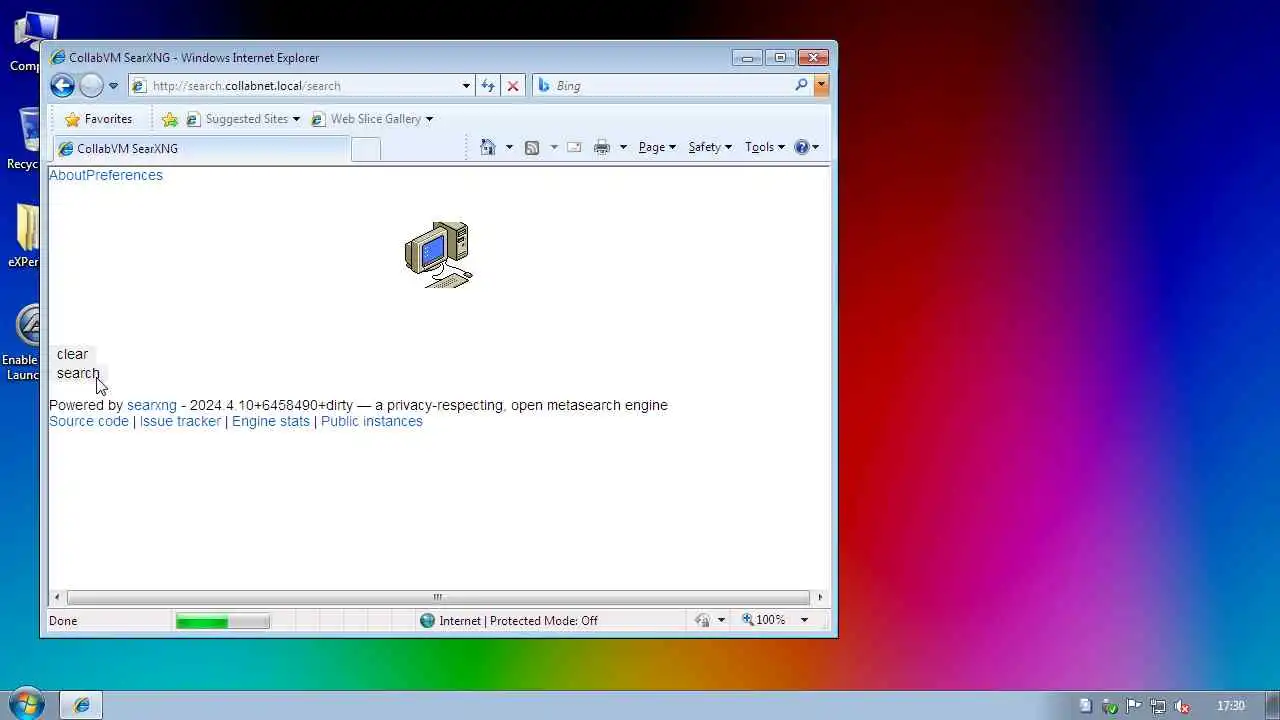Click the red Stop loading icon
The height and width of the screenshot is (720, 1280).
513,86
